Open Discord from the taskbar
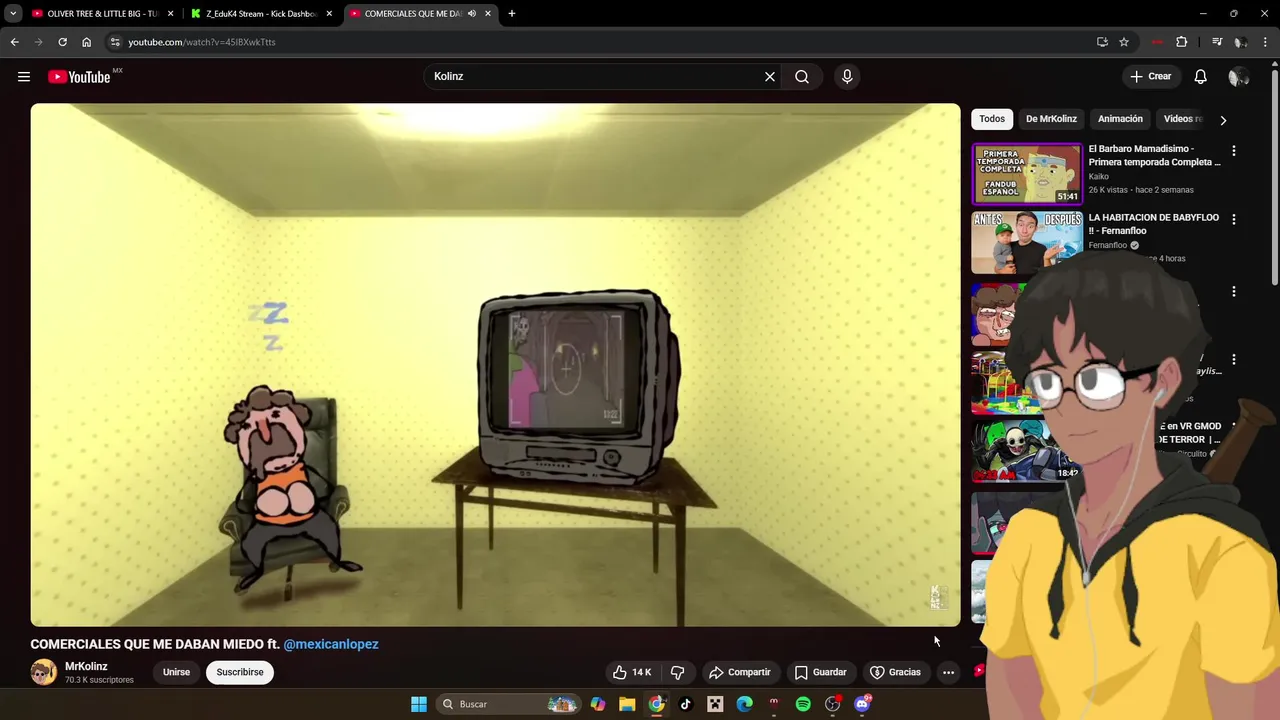 [862, 704]
